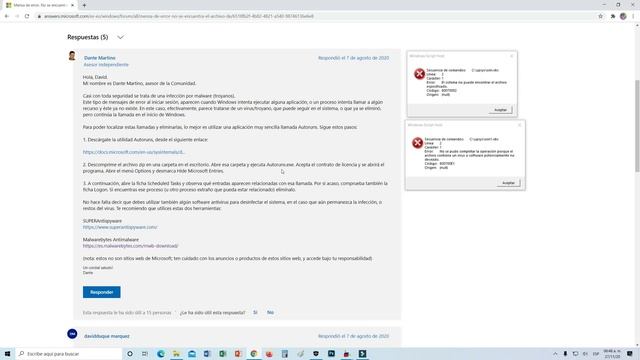Click the 'Malwarebytes Antimalware' heading text

click(x=111, y=240)
